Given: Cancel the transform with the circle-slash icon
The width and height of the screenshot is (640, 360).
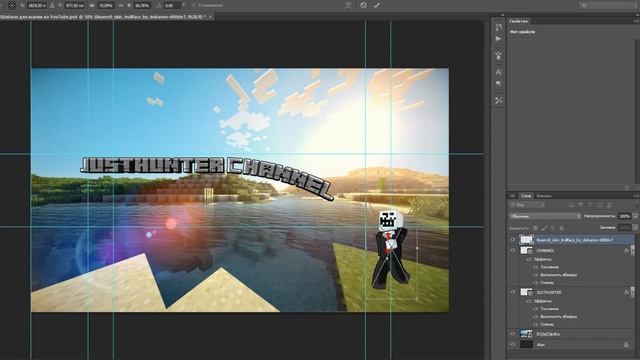Looking at the screenshot, I should (x=363, y=5).
